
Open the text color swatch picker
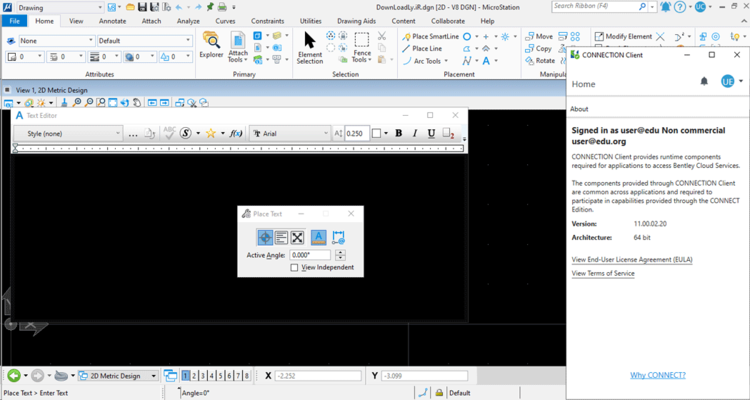pyautogui.click(x=378, y=133)
